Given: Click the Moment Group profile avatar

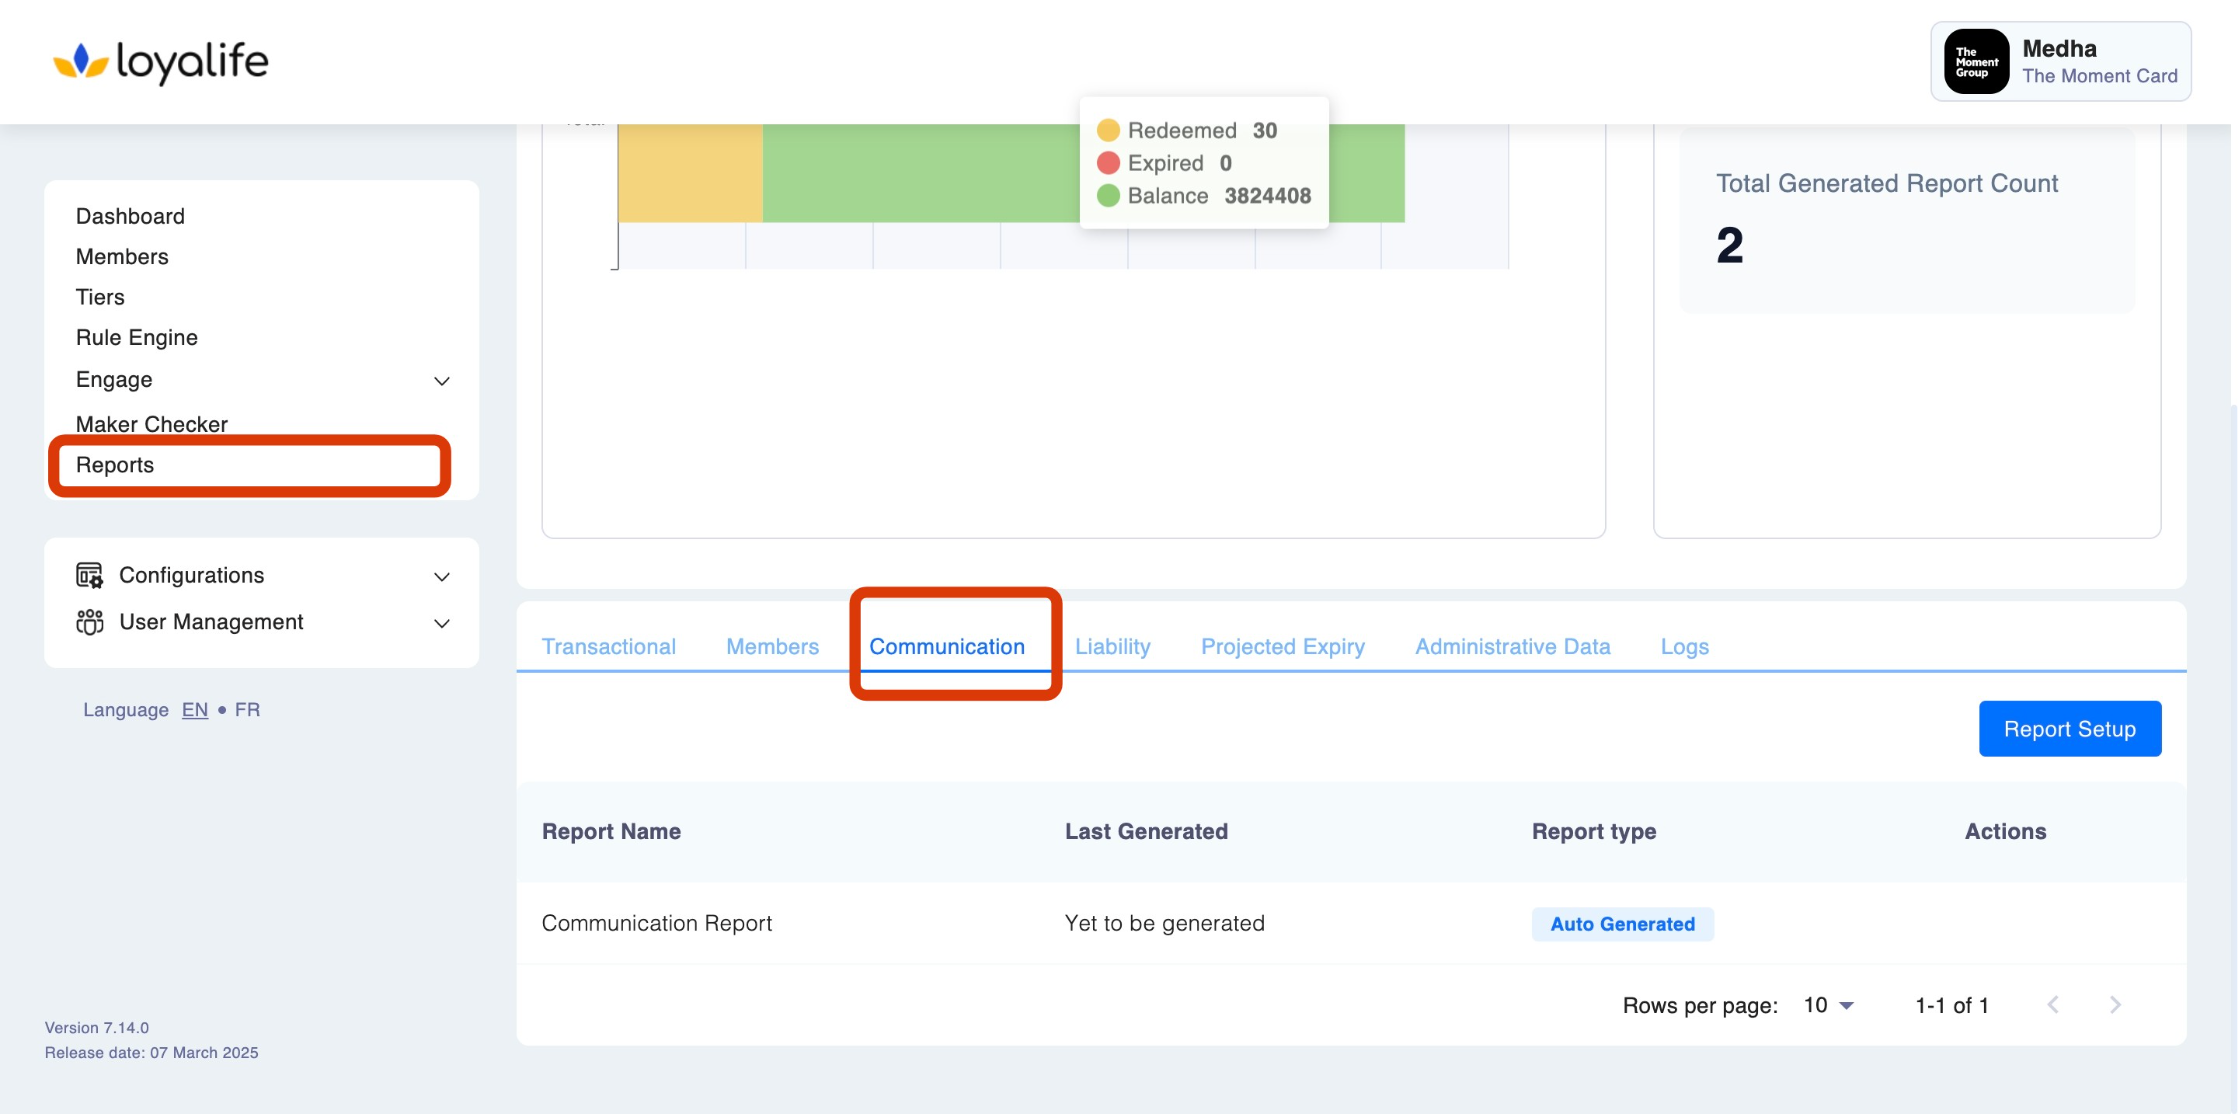Looking at the screenshot, I should pyautogui.click(x=1975, y=62).
